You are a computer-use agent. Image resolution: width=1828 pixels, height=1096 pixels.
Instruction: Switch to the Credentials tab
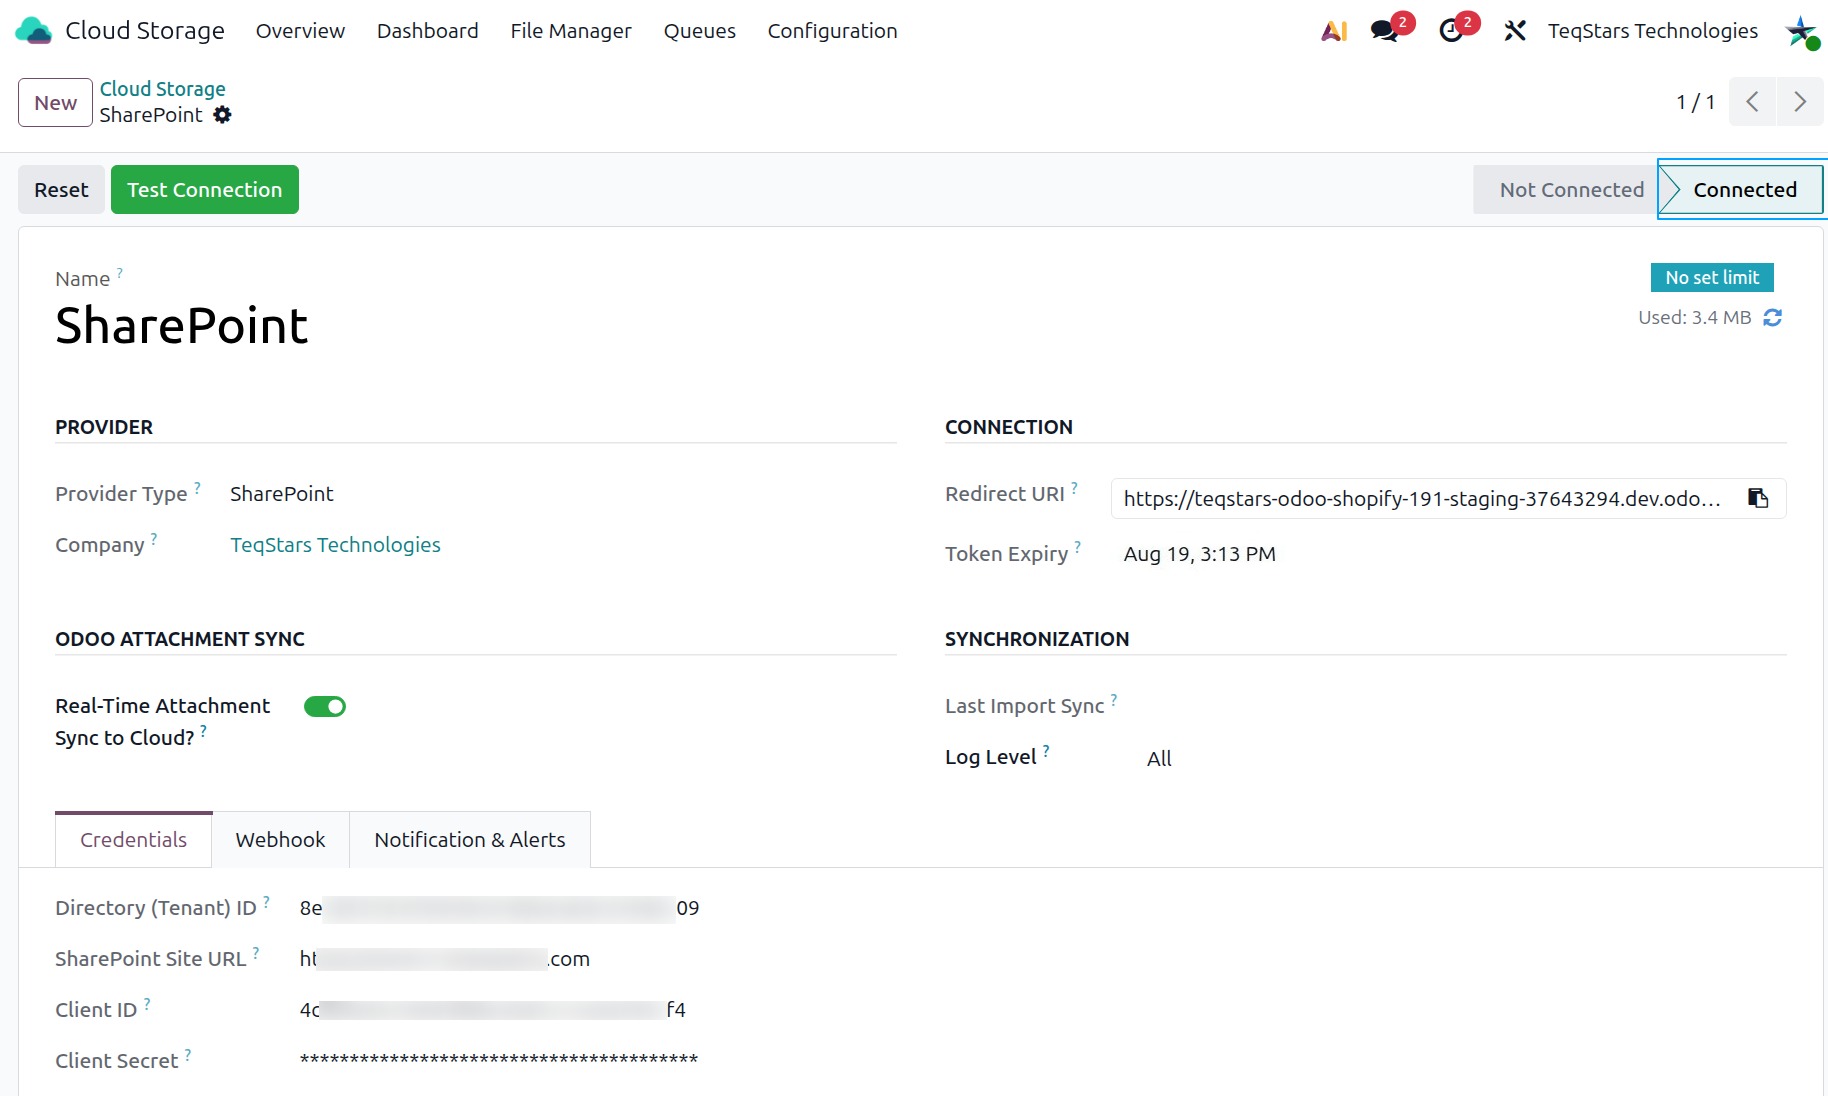click(x=133, y=840)
